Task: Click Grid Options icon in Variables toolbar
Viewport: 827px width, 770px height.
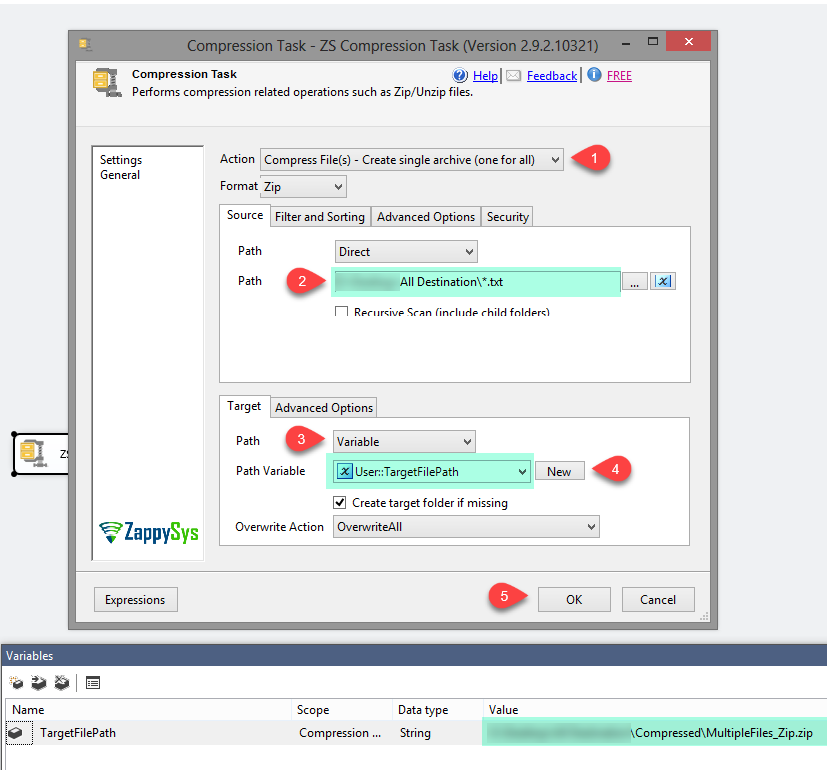Action: 93,683
